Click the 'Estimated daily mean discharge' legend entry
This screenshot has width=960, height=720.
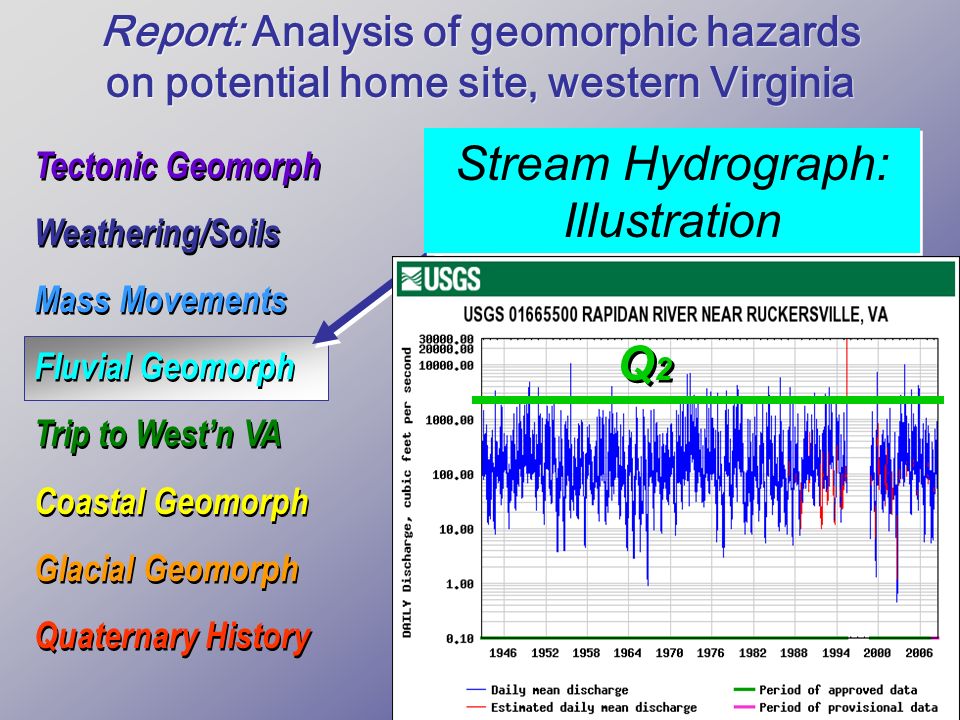click(x=582, y=707)
